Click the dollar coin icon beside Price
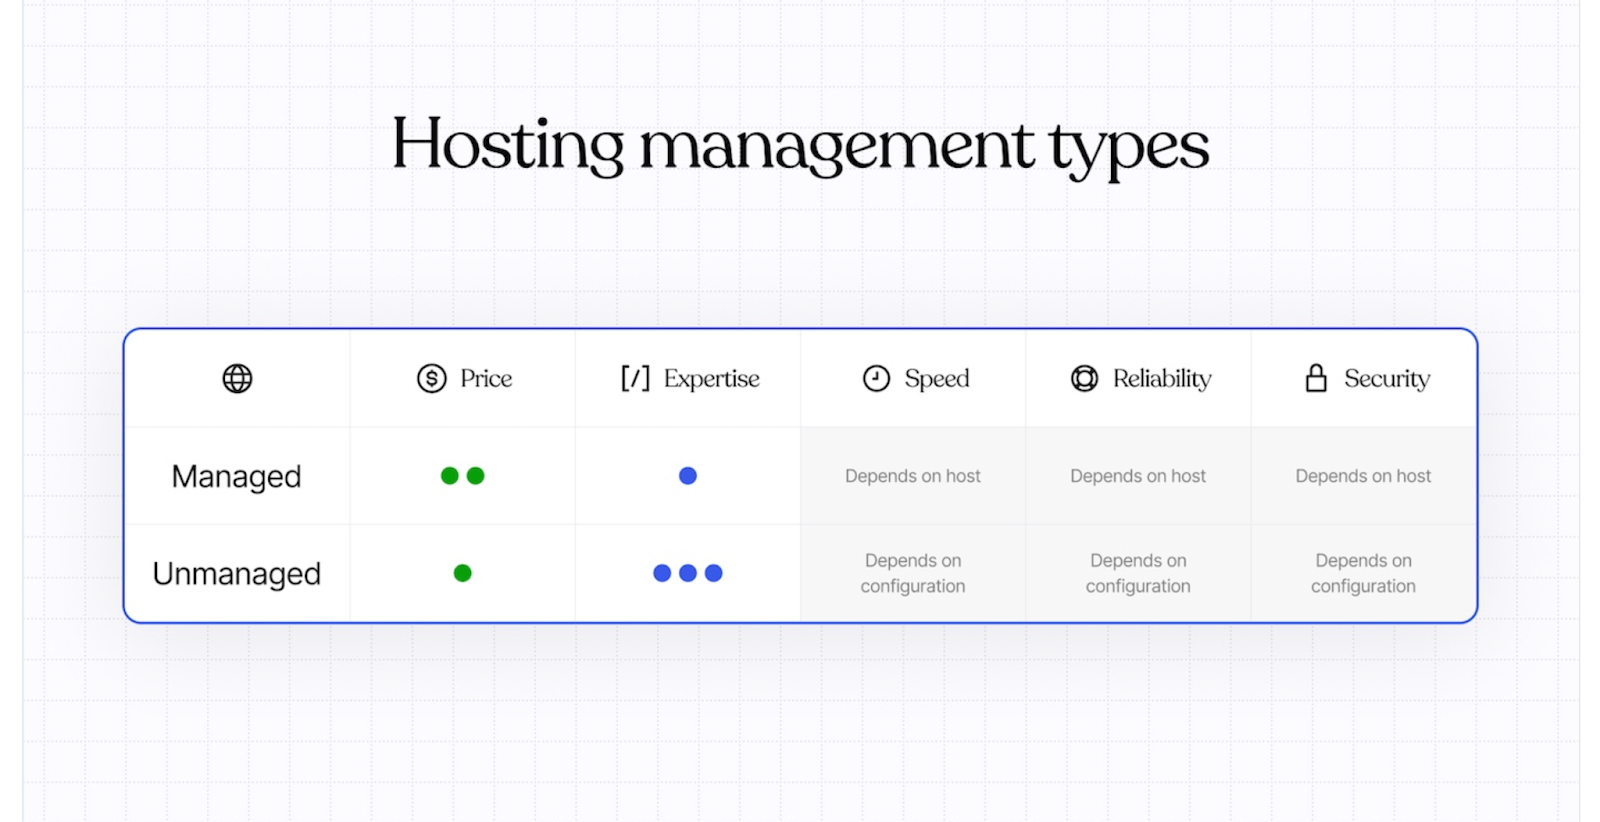Image resolution: width=1600 pixels, height=822 pixels. click(x=431, y=378)
